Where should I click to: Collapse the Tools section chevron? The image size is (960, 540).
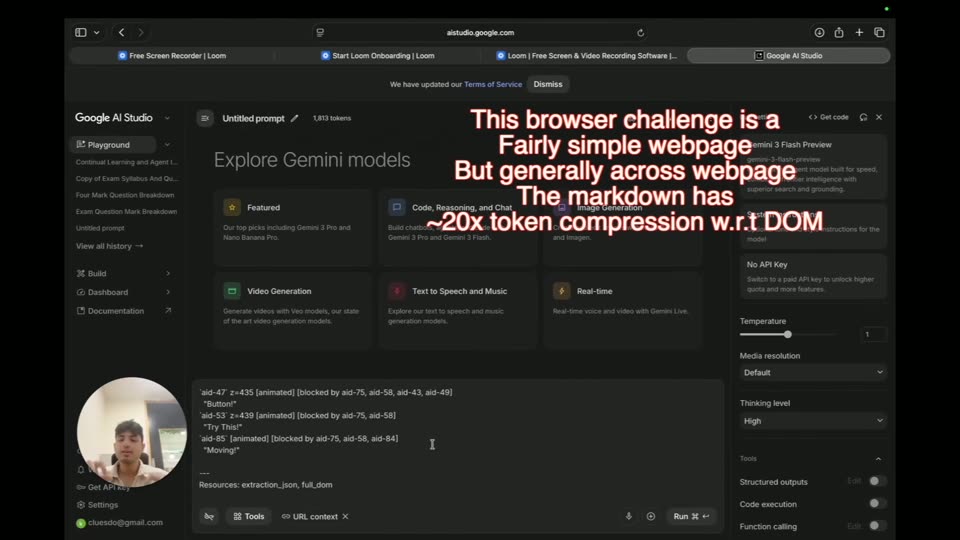[x=878, y=459]
